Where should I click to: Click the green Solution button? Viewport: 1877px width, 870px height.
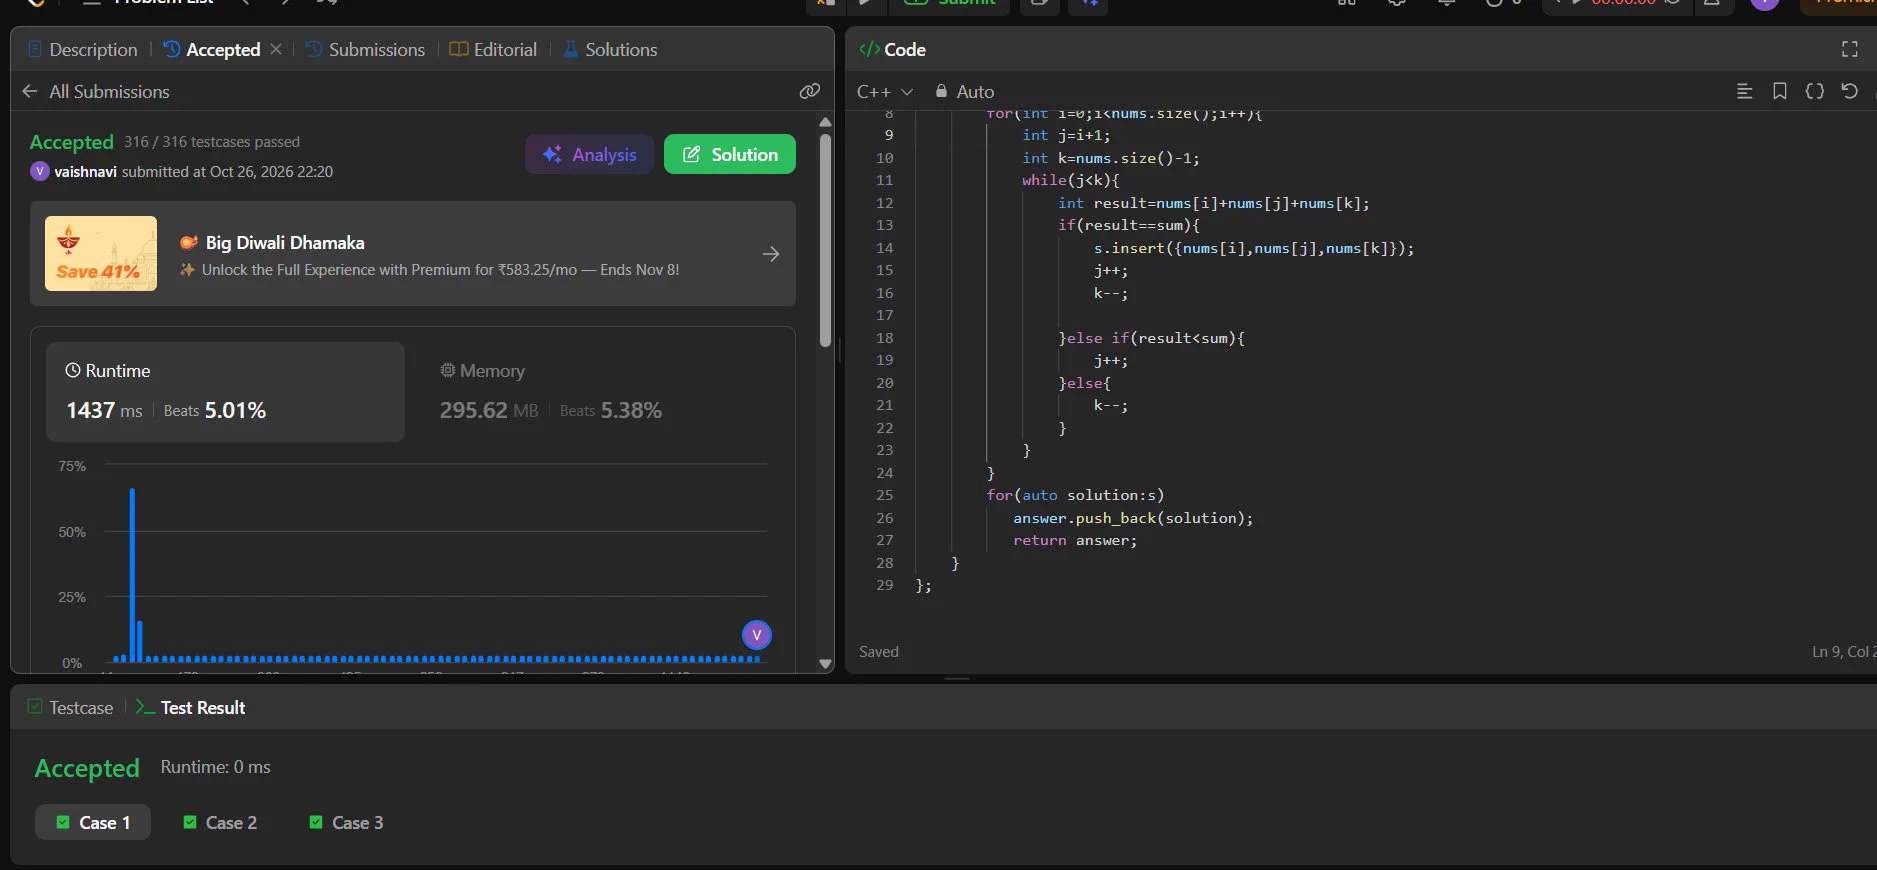[730, 154]
